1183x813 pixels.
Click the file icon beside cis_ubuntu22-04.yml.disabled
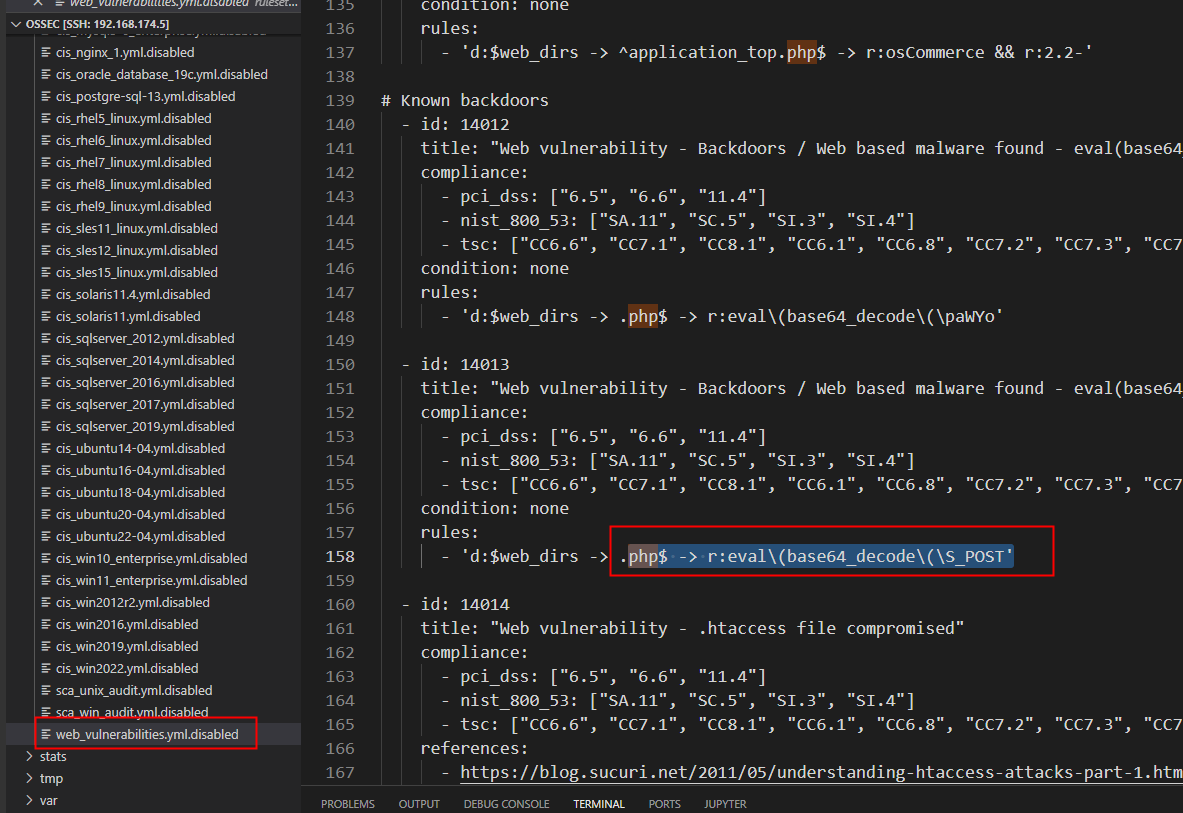[46, 536]
